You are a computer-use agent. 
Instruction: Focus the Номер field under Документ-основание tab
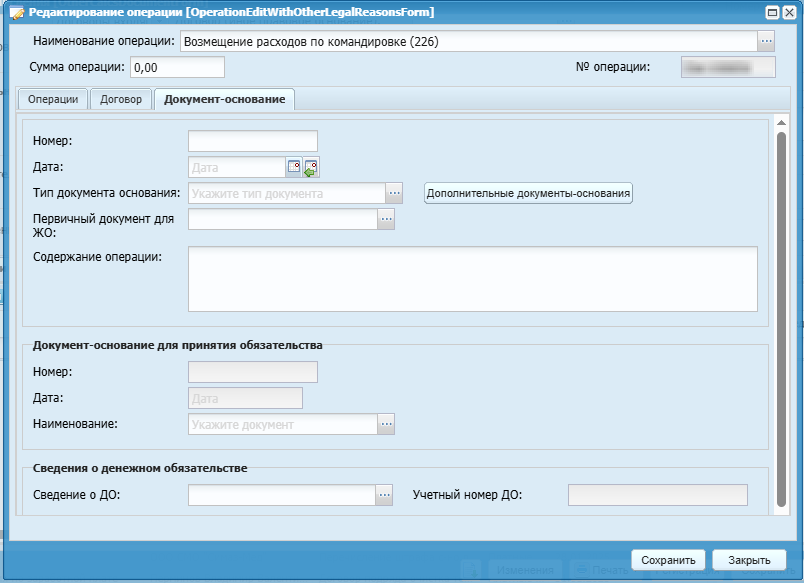point(252,141)
